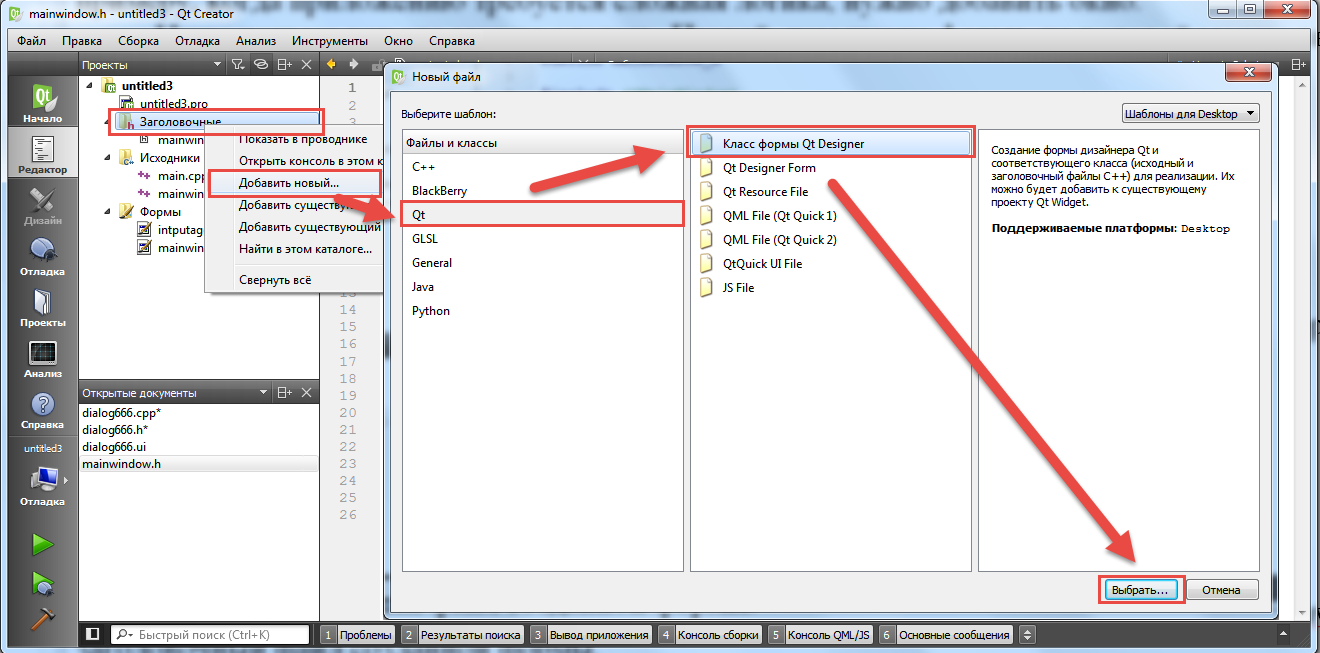Start debugging with green arrow bug icon
This screenshot has width=1320, height=653.
click(x=42, y=583)
